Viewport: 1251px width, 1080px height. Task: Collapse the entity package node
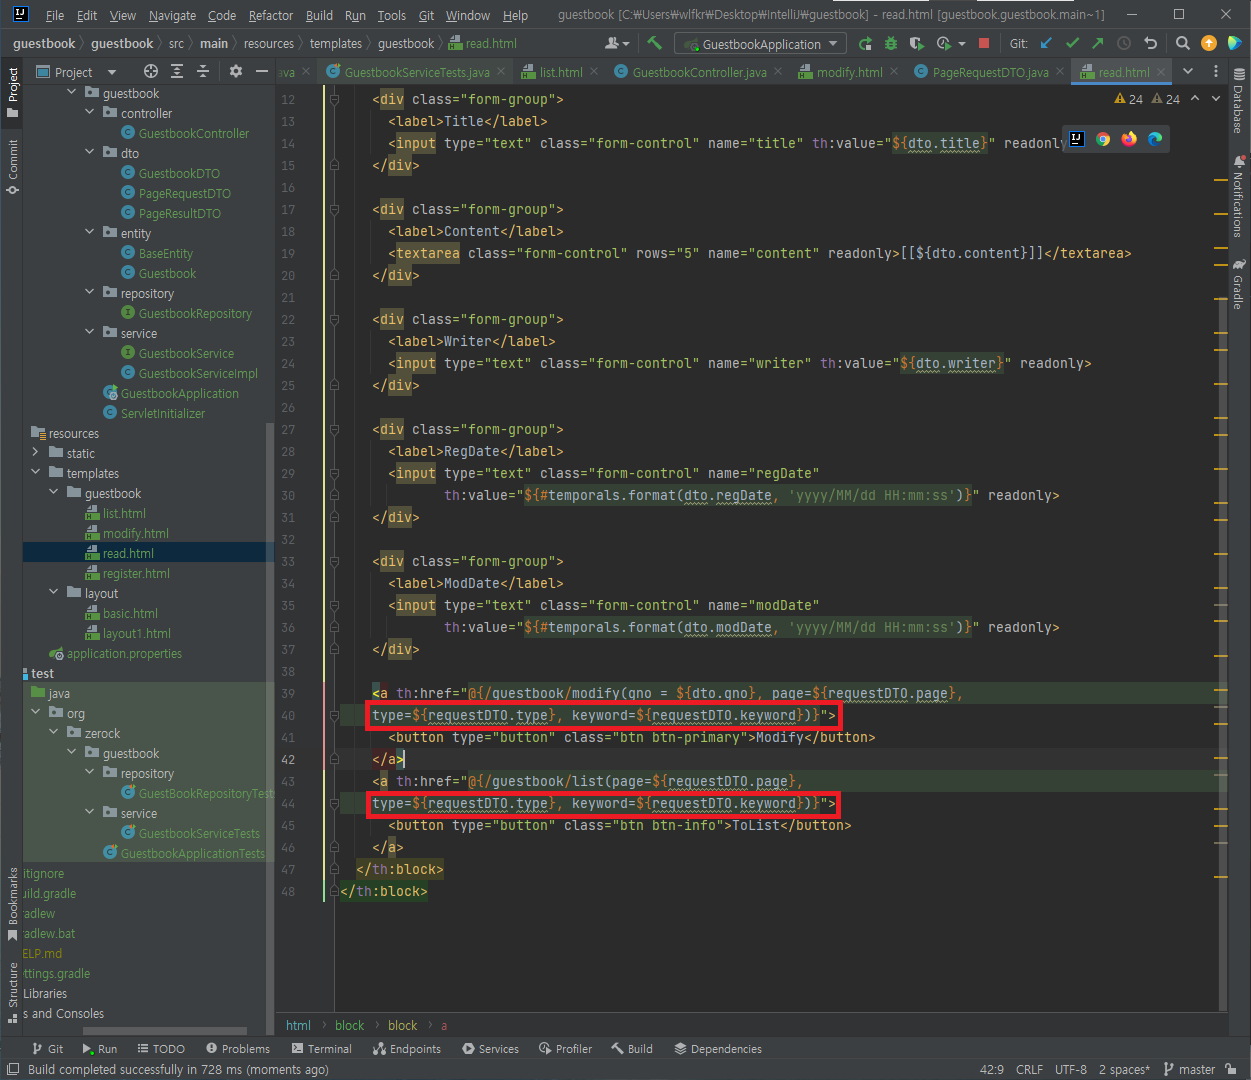(90, 233)
